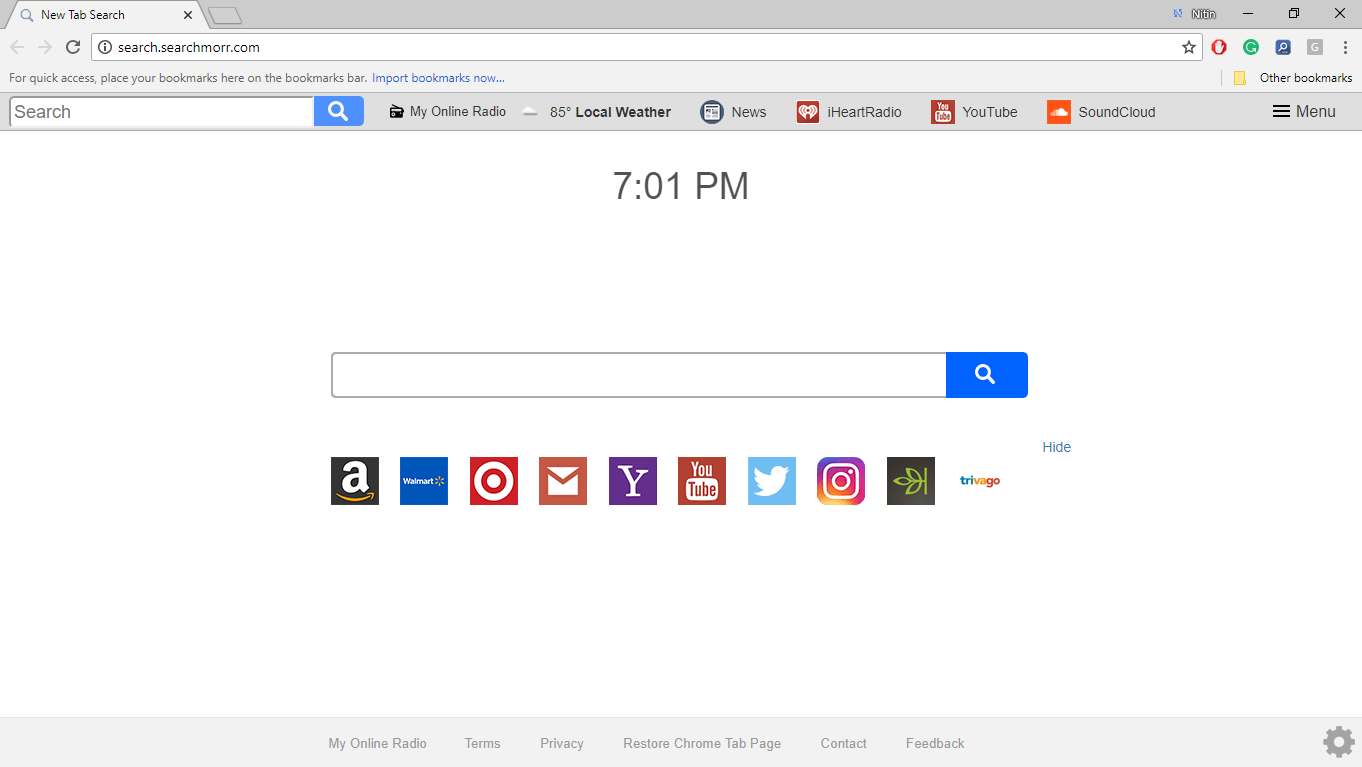The image size is (1362, 767).
Task: Click Restore Chrome Tab Page
Action: tap(702, 743)
